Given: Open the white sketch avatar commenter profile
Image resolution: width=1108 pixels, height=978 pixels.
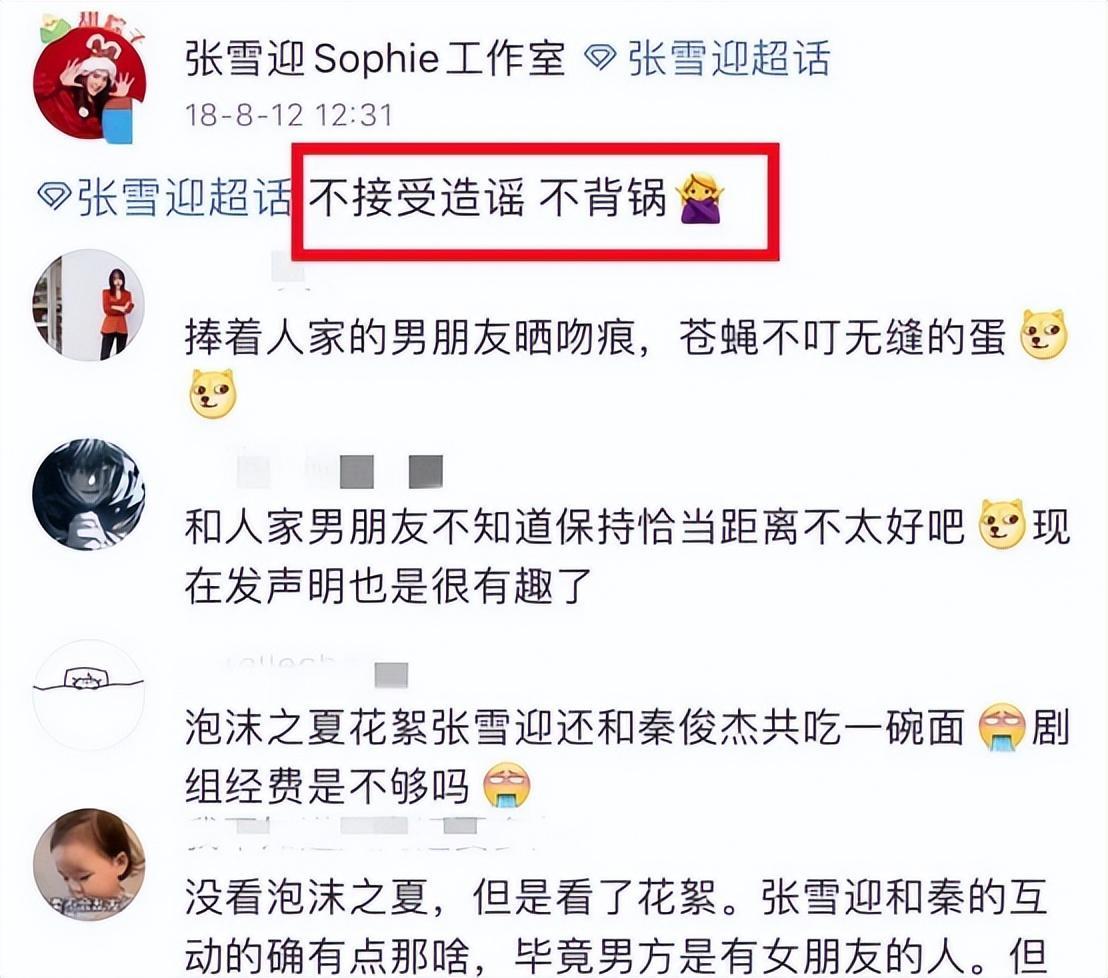Looking at the screenshot, I should [x=89, y=695].
